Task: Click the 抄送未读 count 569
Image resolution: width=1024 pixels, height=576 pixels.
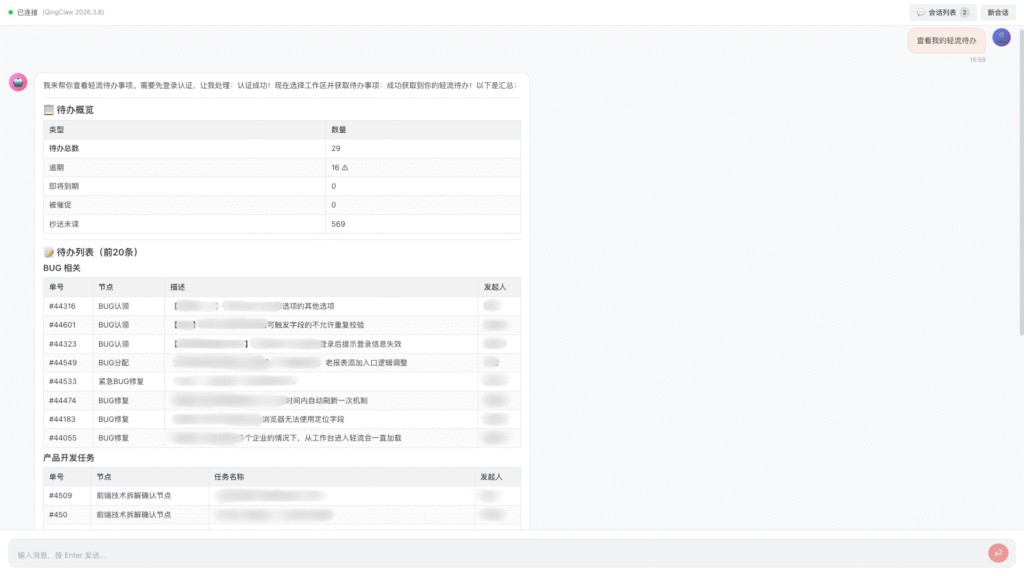Action: 338,224
